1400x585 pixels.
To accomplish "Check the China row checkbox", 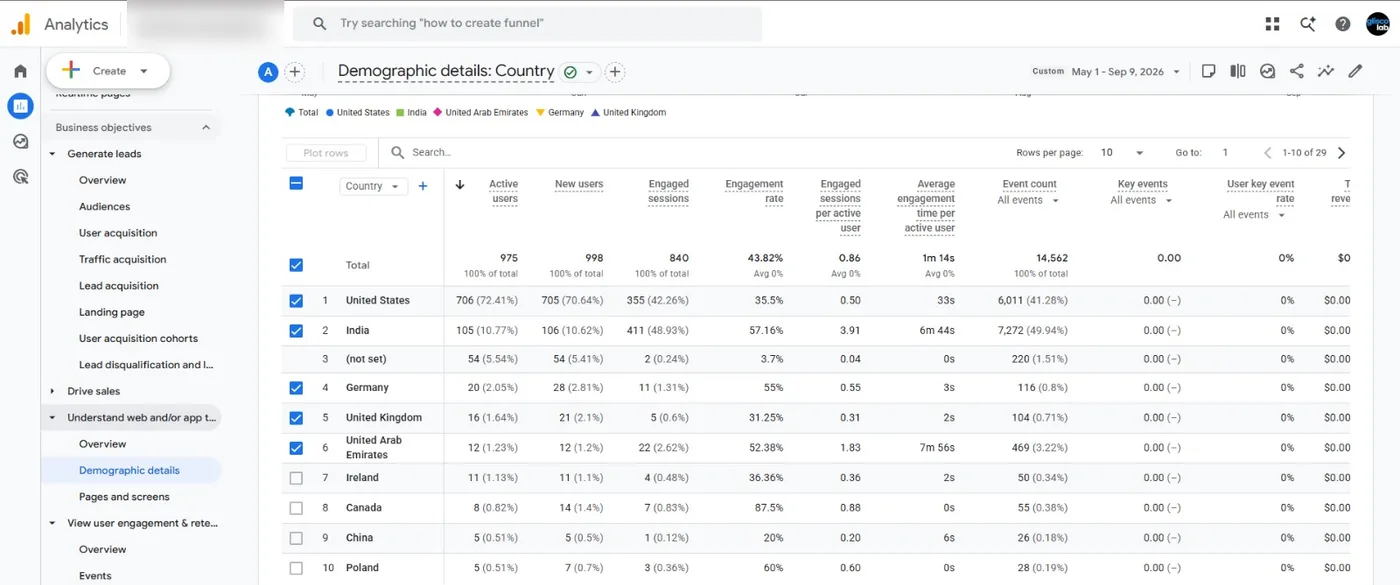I will click(296, 538).
